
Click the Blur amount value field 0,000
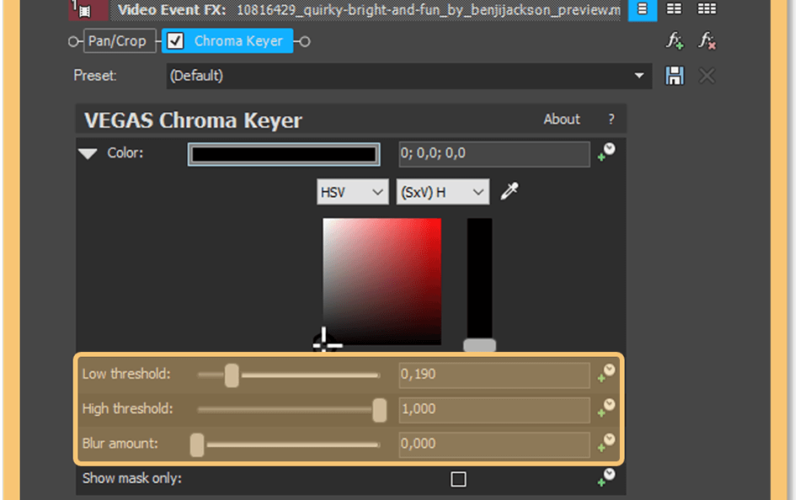[494, 444]
